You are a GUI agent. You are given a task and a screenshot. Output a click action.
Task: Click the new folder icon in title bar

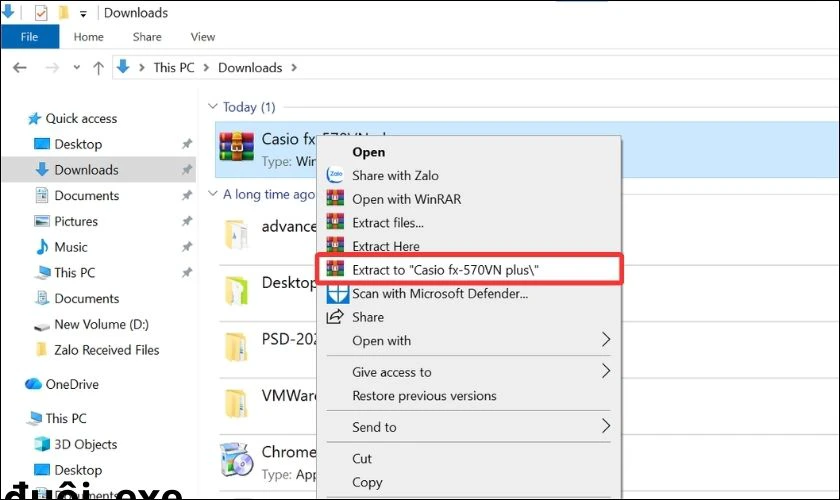coord(64,12)
